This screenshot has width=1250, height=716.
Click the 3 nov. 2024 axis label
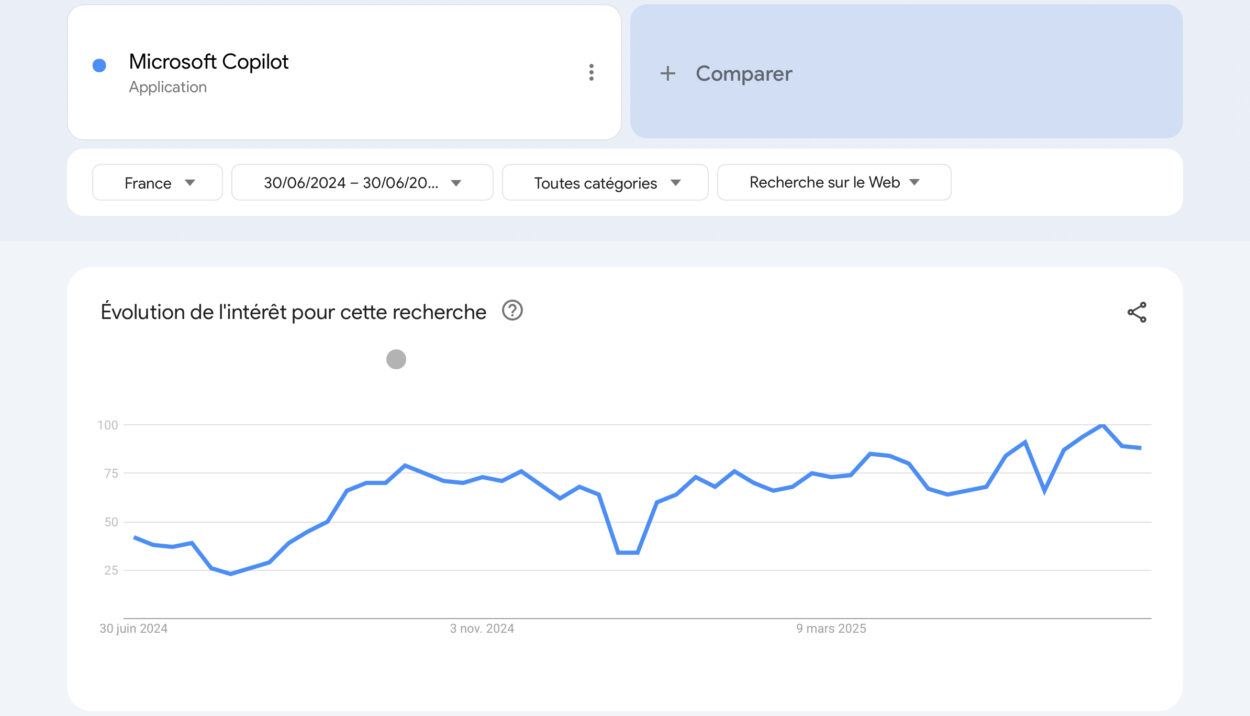482,629
